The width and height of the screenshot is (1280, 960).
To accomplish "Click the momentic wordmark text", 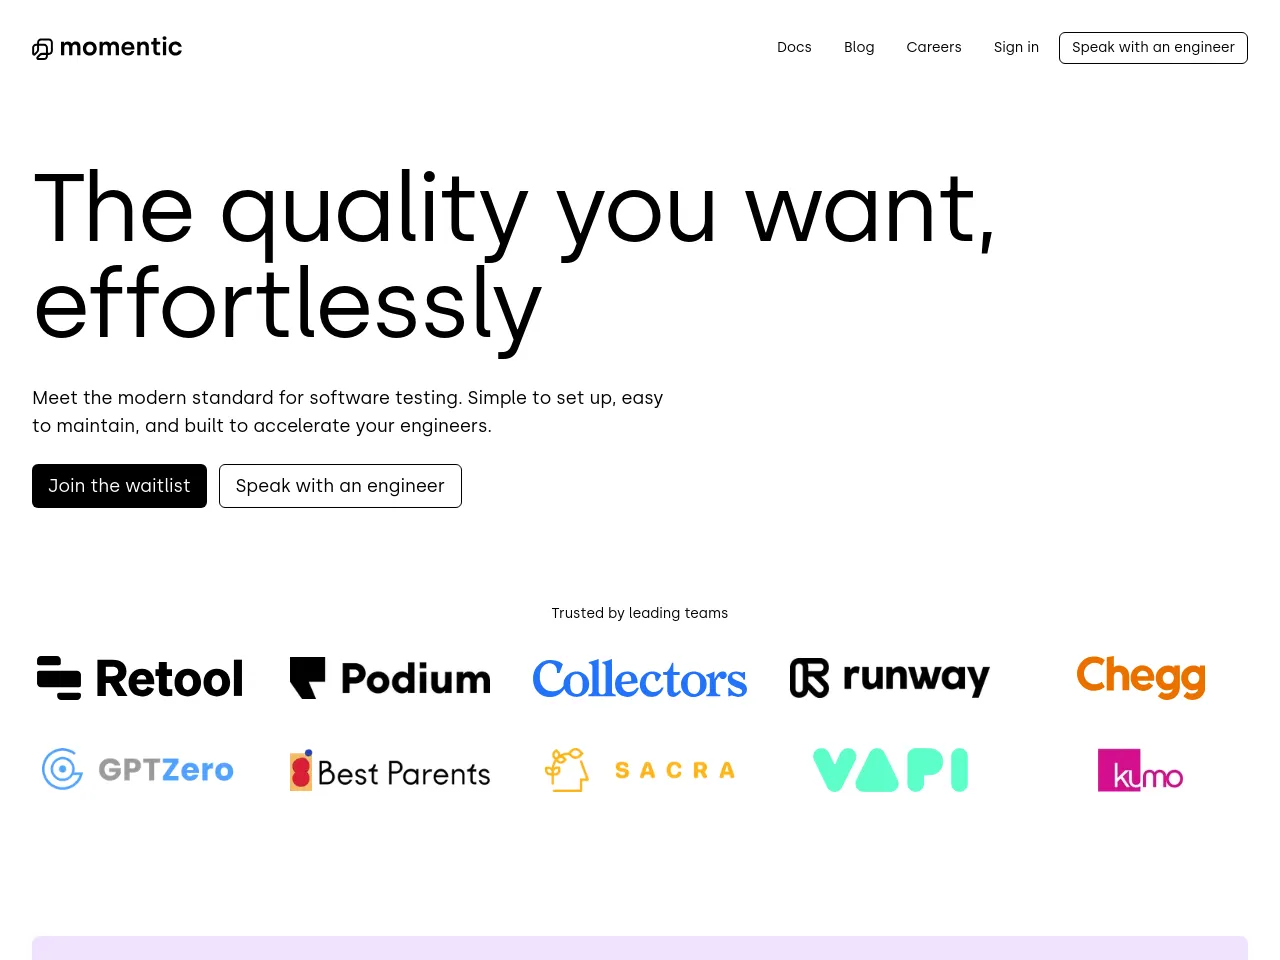I will click(121, 47).
